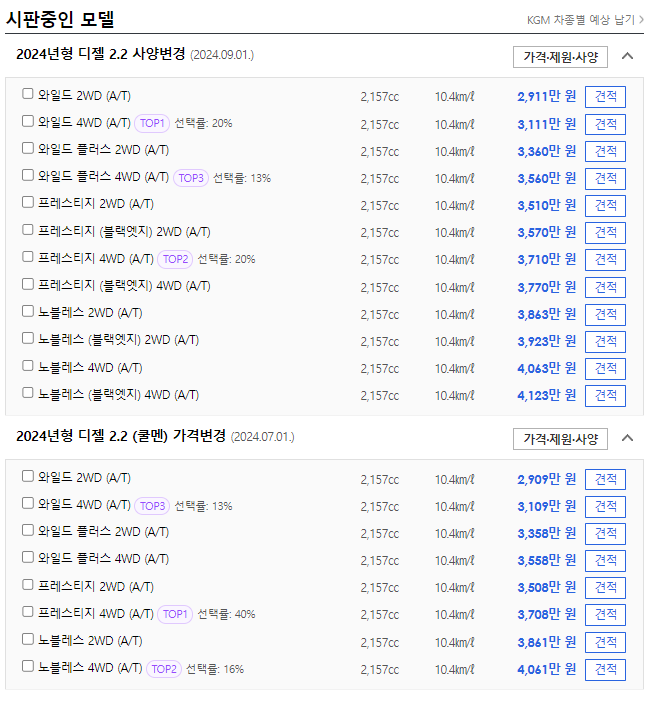Get 견적 for the 3,710만 원 프레스티지 4WD
Viewport: 654px width, 703px height.
click(x=605, y=260)
